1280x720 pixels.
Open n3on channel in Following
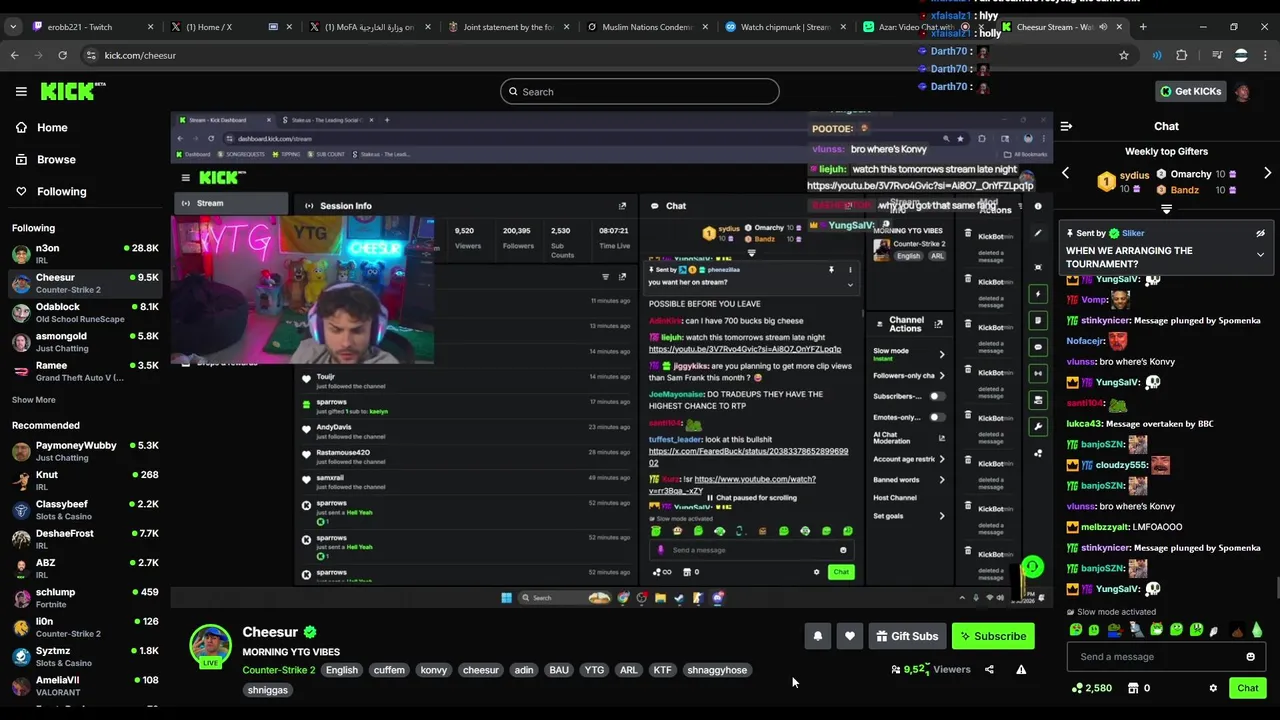[85, 254]
